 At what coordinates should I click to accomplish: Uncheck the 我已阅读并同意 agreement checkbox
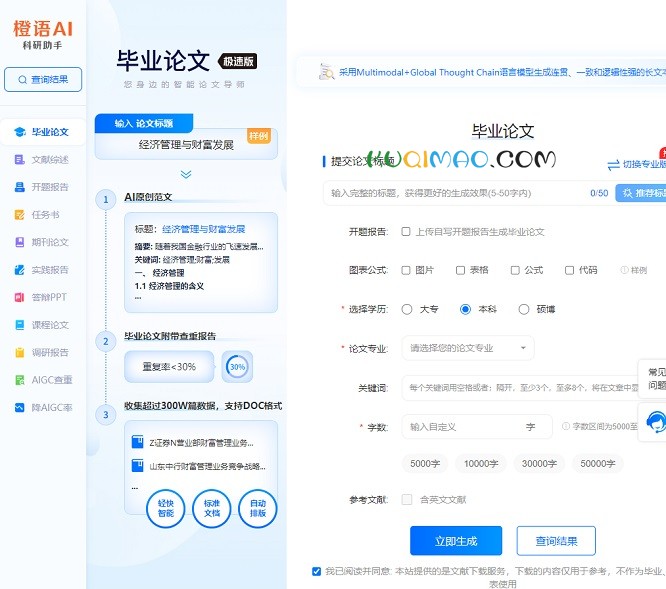point(316,571)
